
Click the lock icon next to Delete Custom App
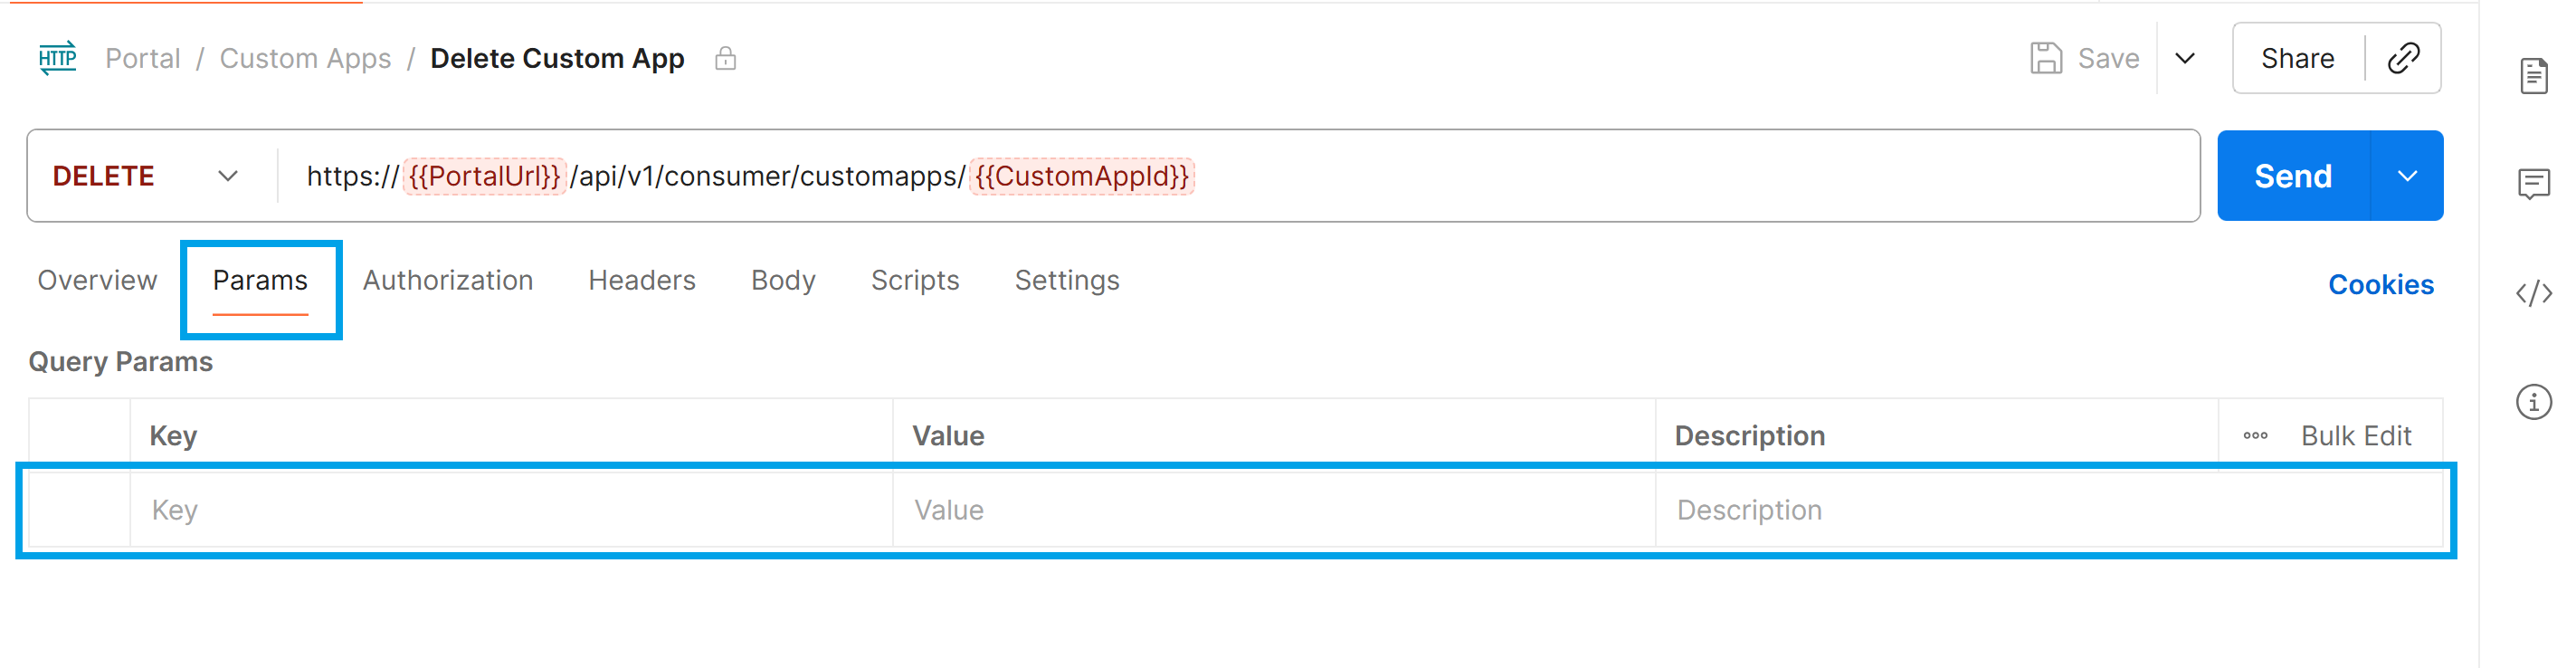[726, 58]
